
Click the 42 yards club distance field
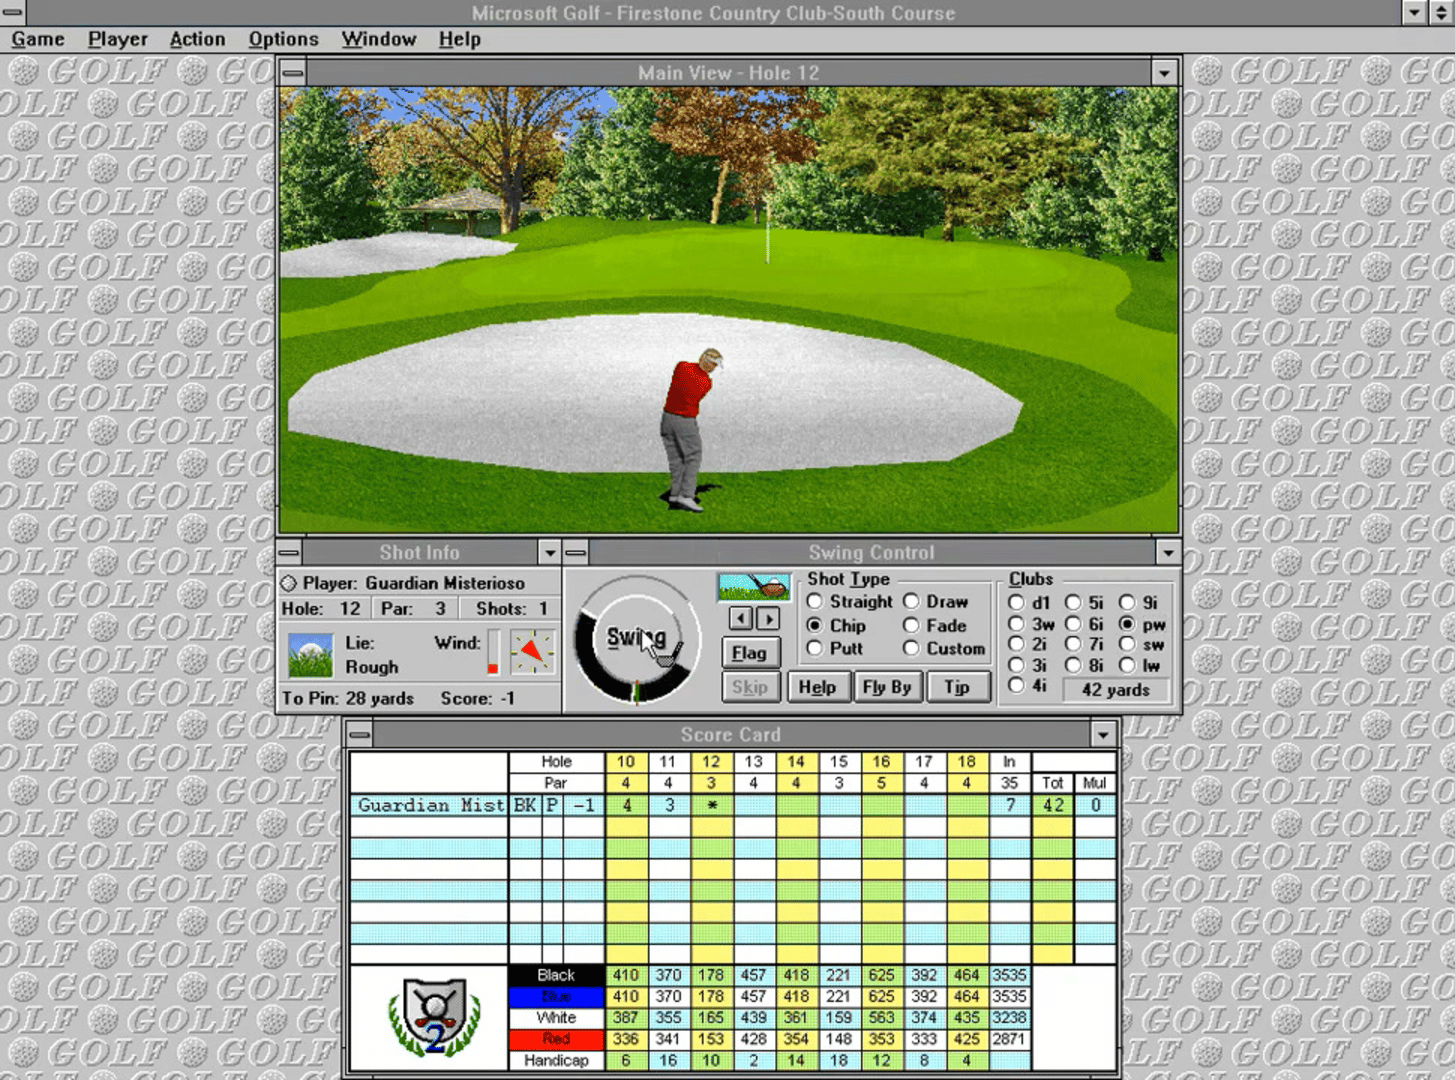click(1115, 690)
